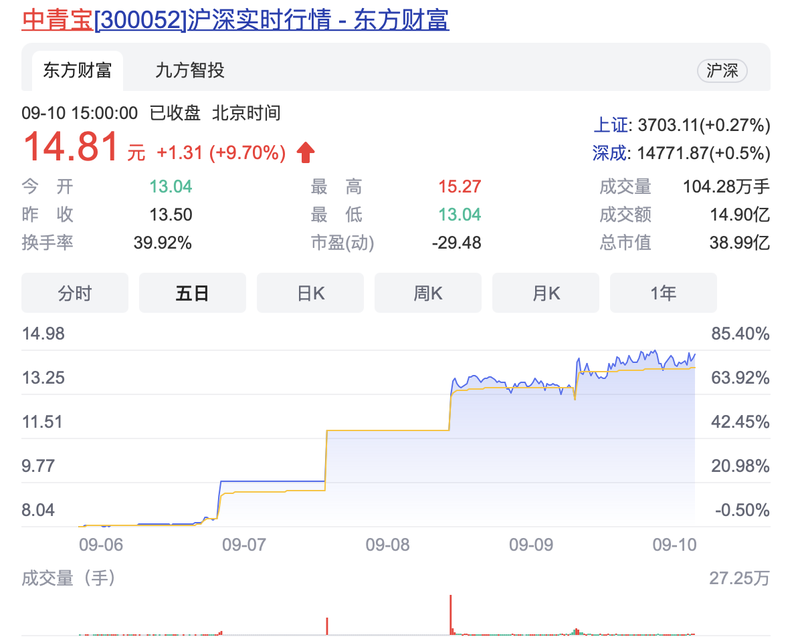Viewport: 800px width, 643px height.
Task: Open the 上证 index link
Action: [610, 125]
